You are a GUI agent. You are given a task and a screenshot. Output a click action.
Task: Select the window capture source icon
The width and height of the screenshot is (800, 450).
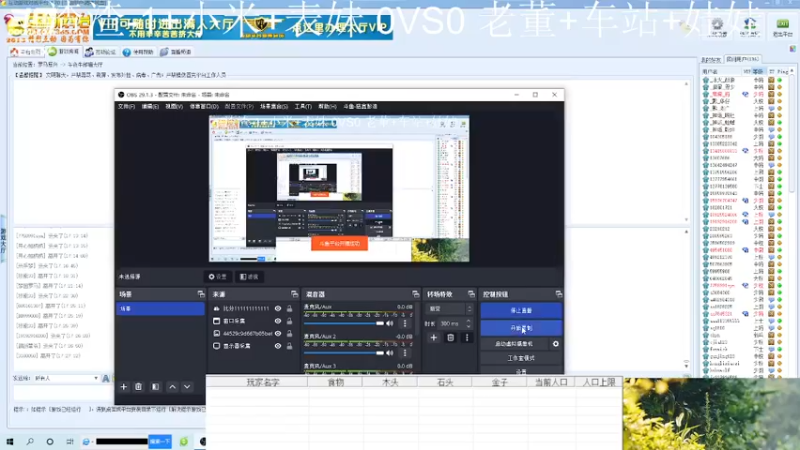tap(216, 321)
